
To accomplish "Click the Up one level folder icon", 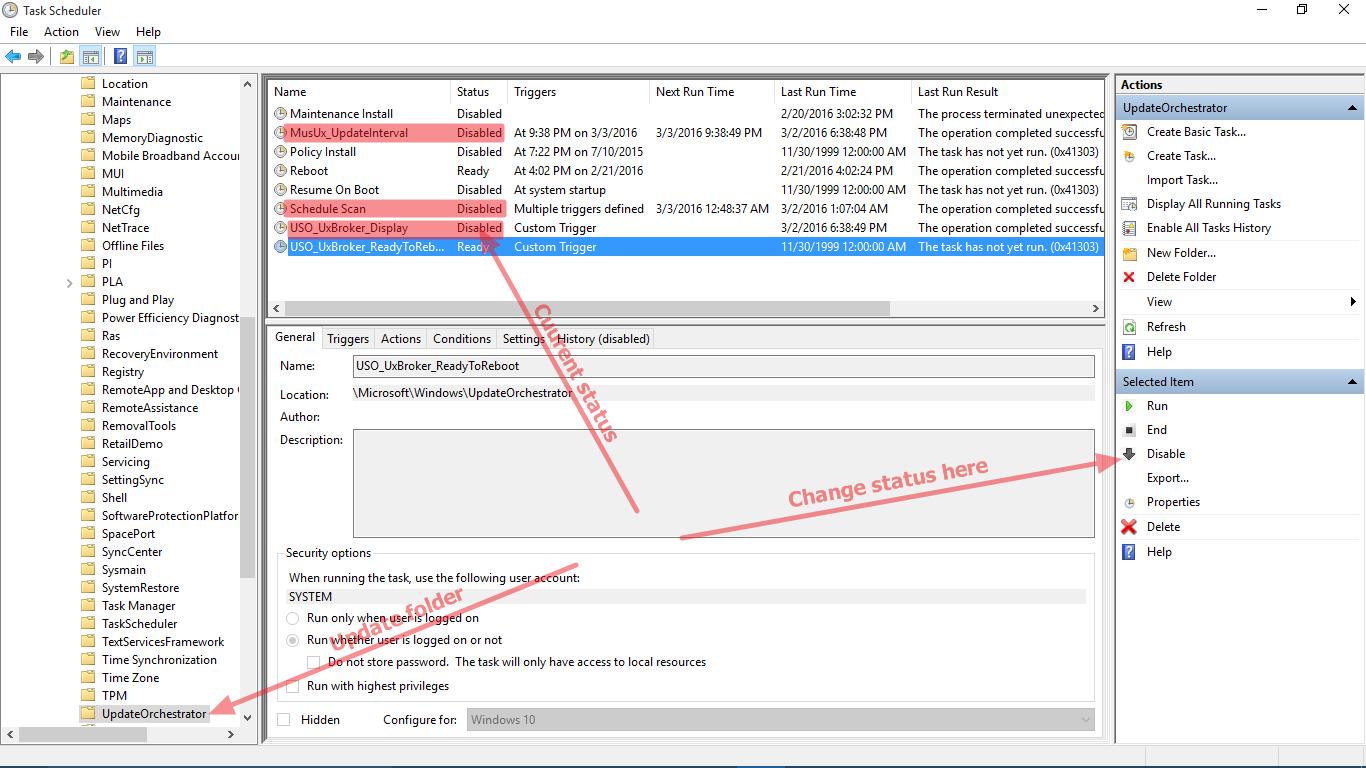I will (67, 56).
